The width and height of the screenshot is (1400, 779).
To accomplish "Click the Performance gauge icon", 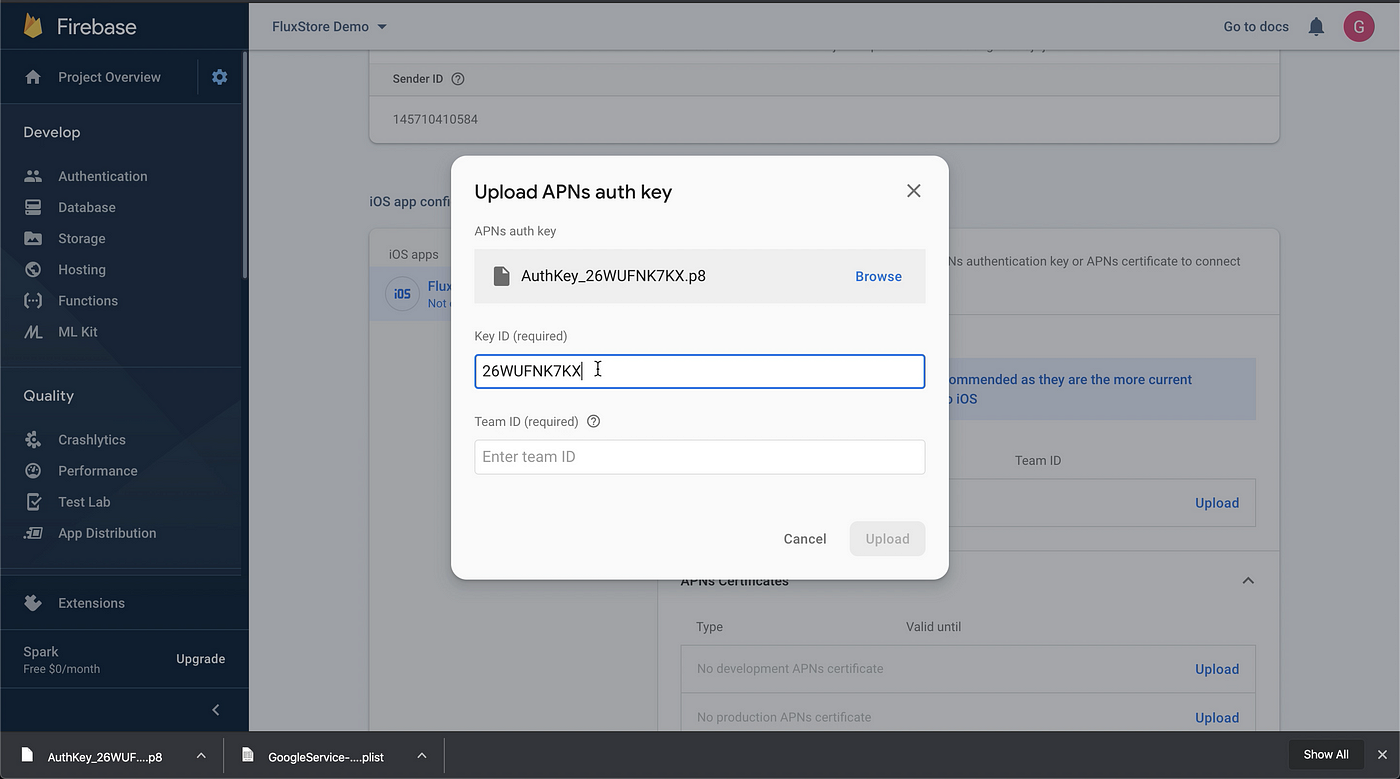I will (x=33, y=470).
